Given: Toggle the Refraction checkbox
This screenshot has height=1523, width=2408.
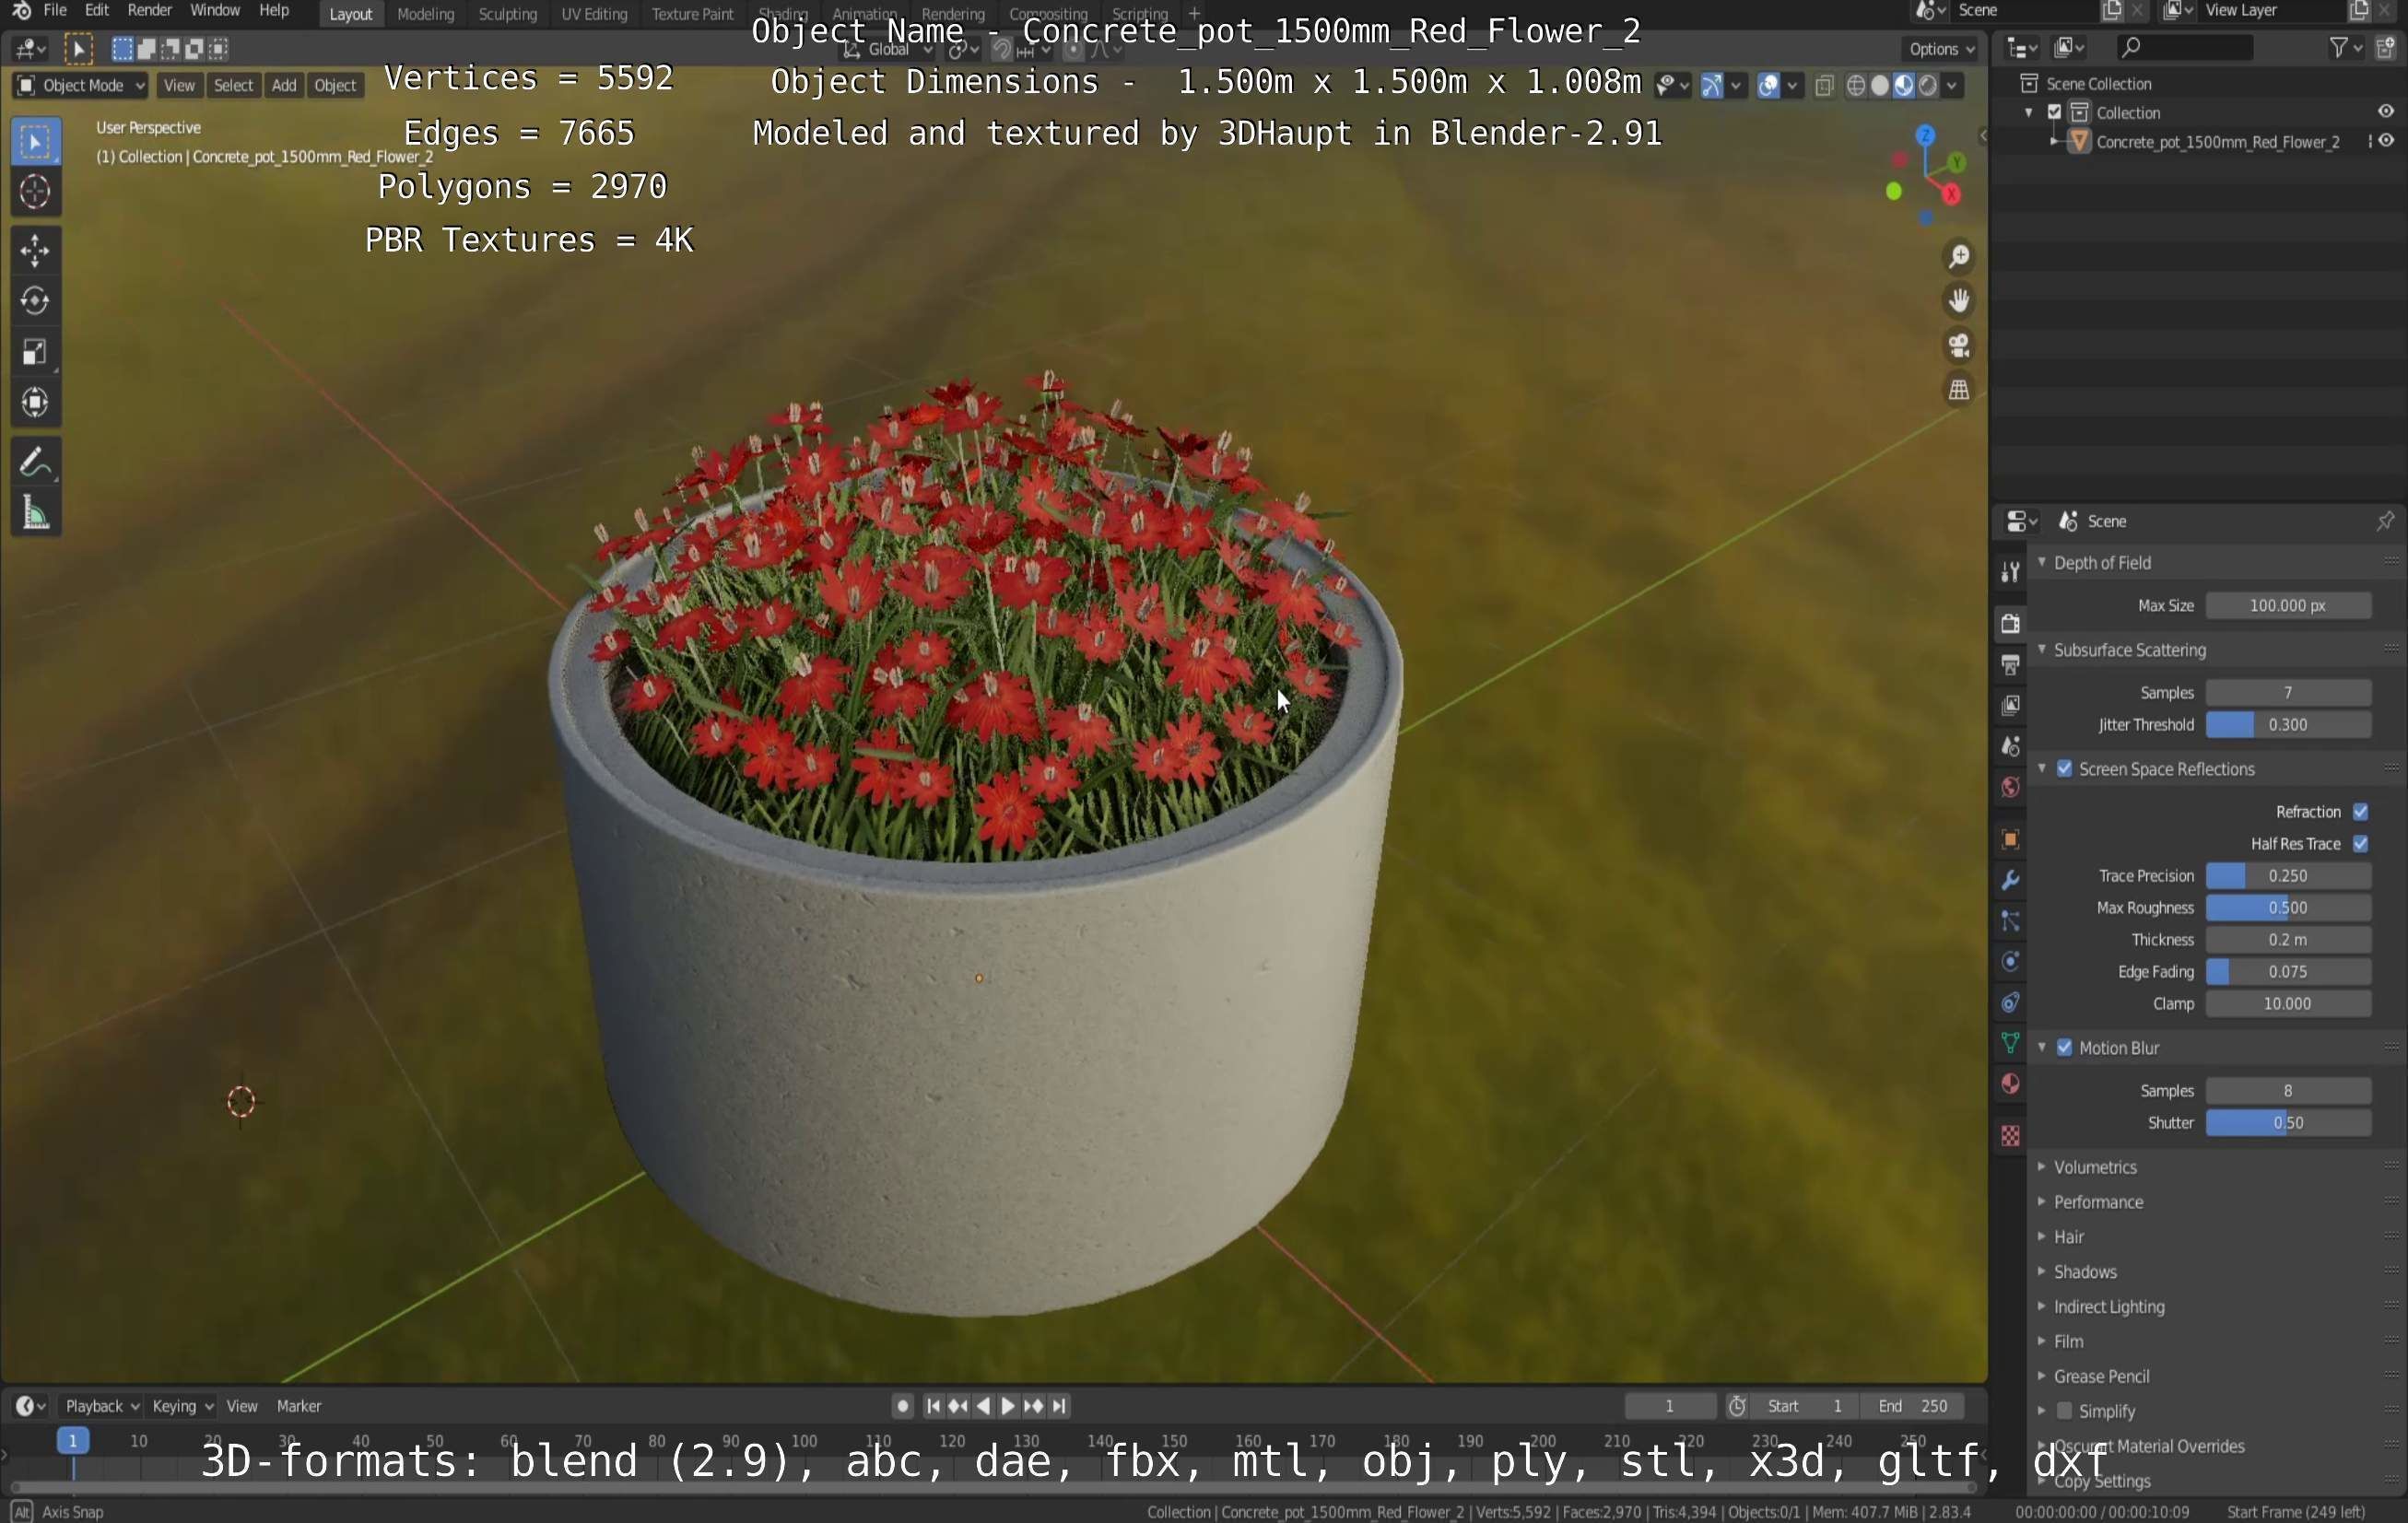Looking at the screenshot, I should coord(2360,812).
